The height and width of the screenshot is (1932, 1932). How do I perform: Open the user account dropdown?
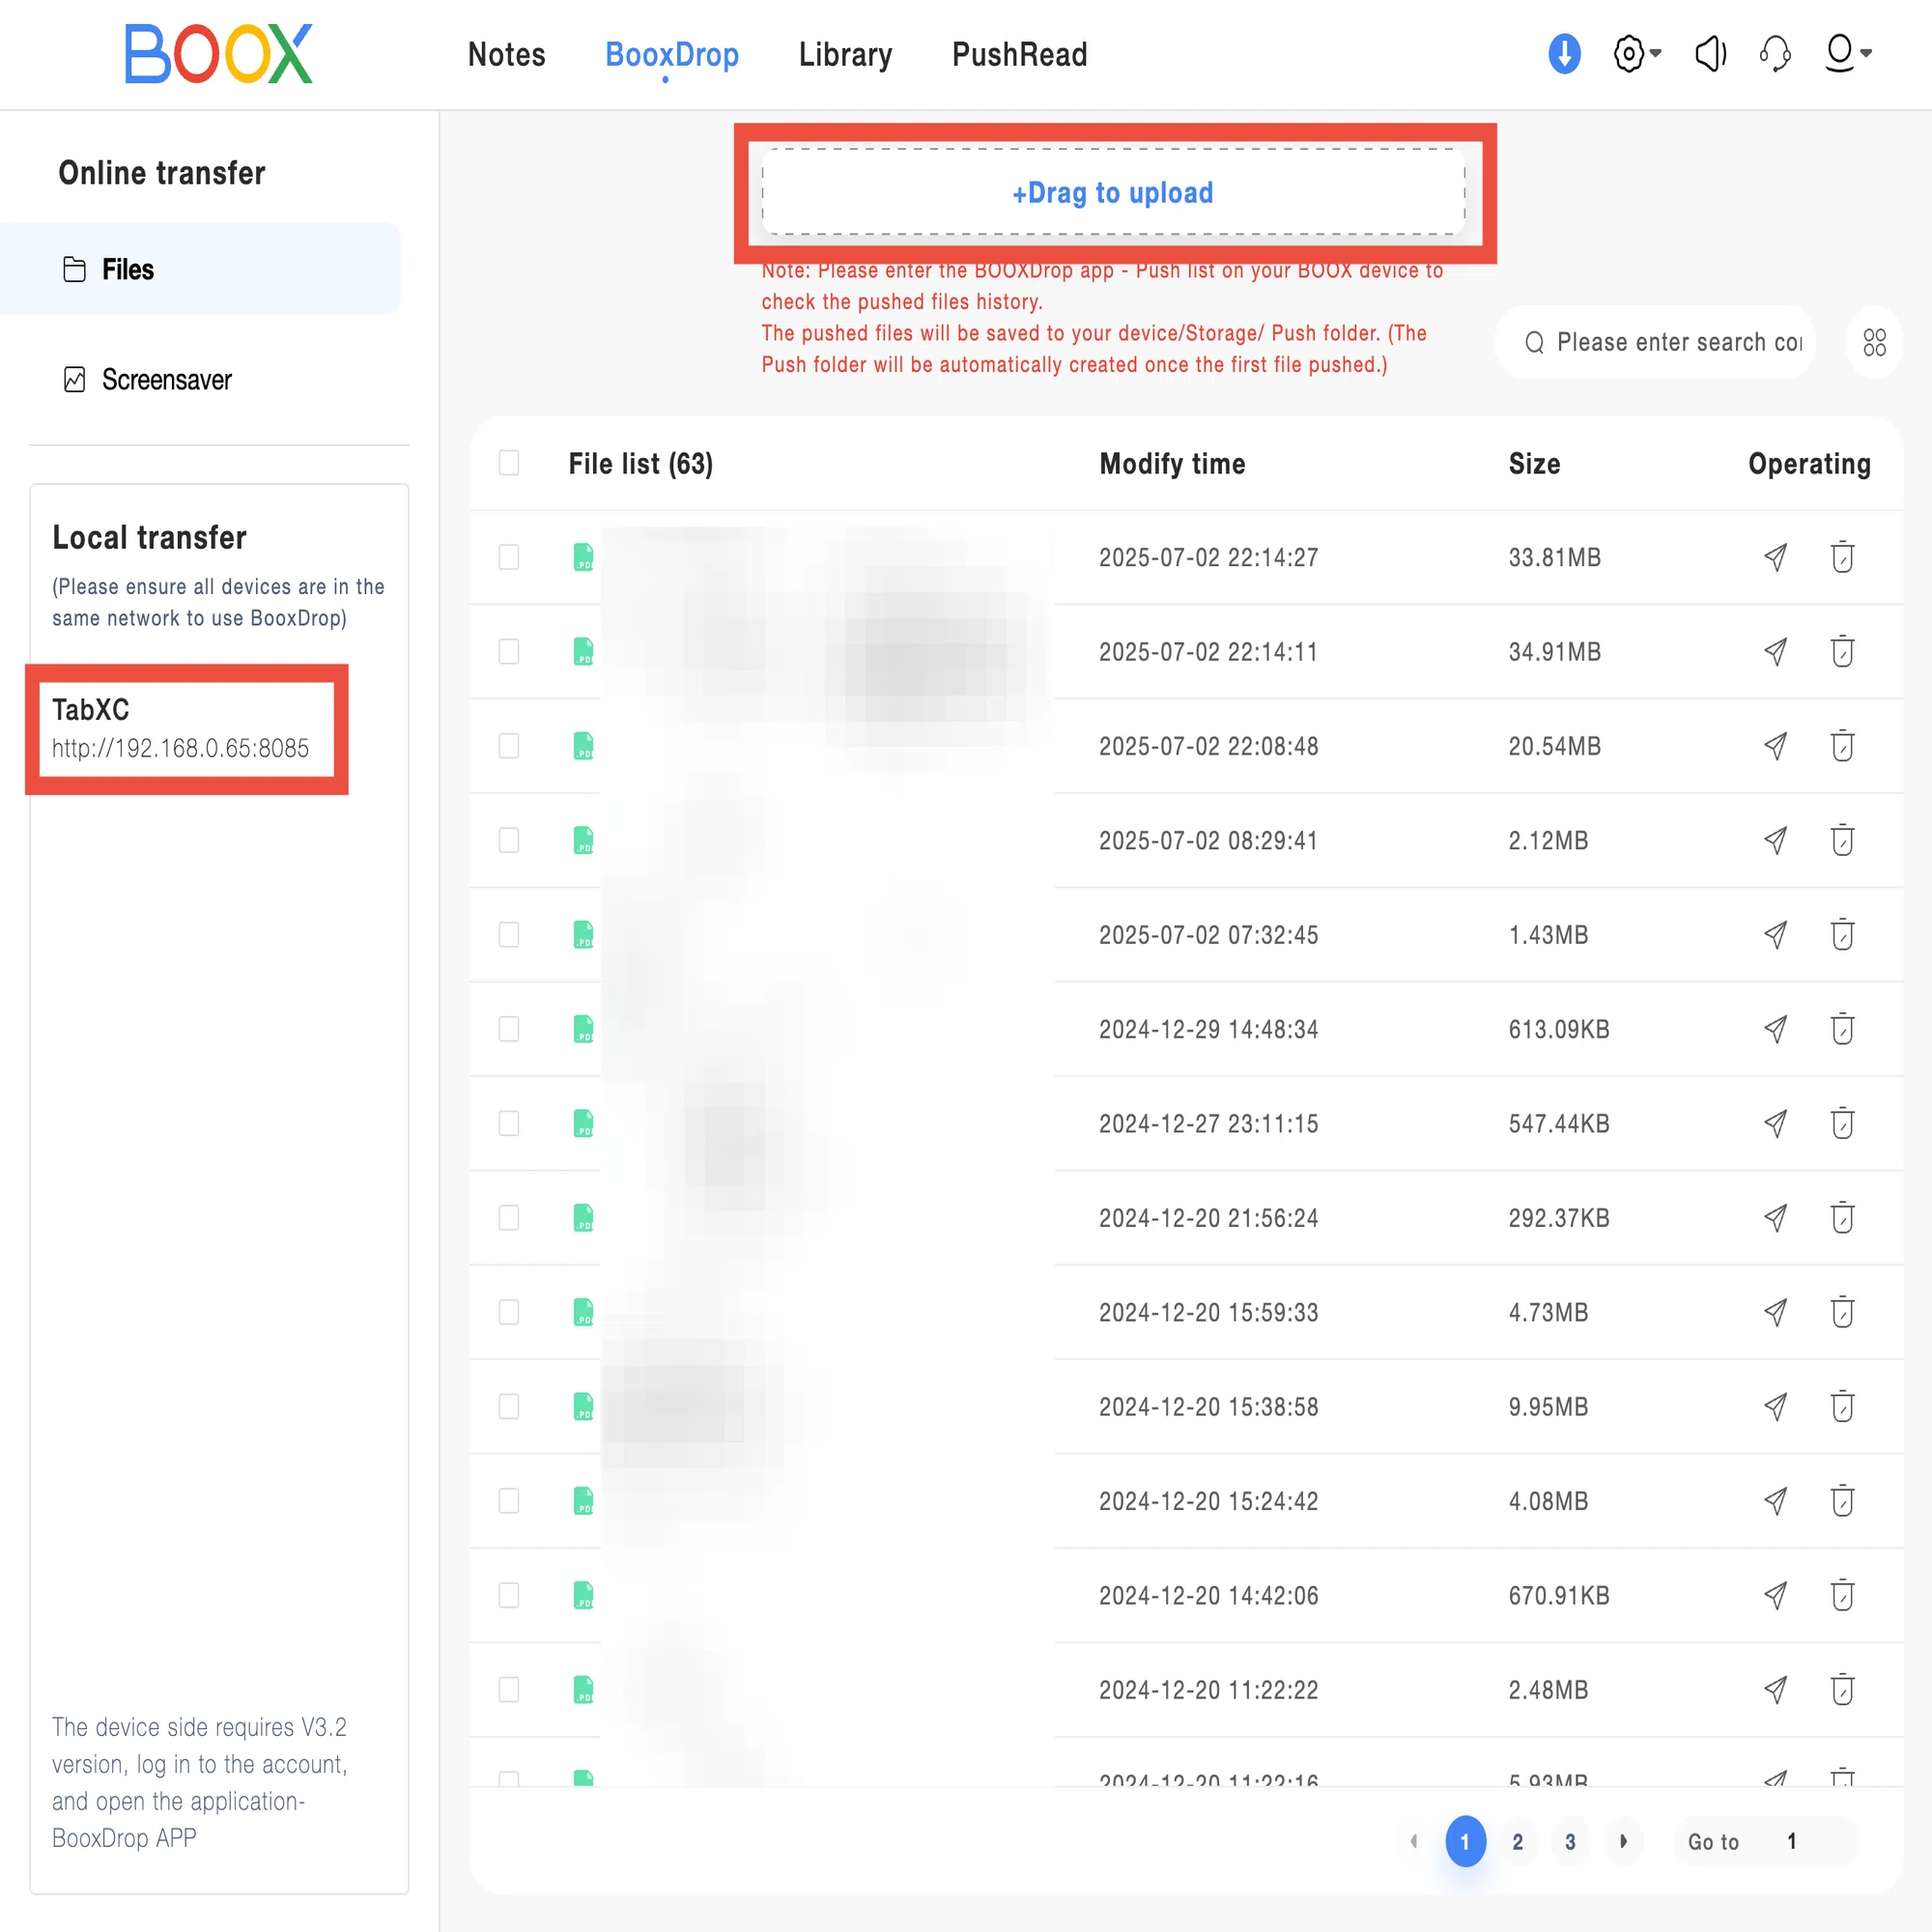[x=1848, y=53]
